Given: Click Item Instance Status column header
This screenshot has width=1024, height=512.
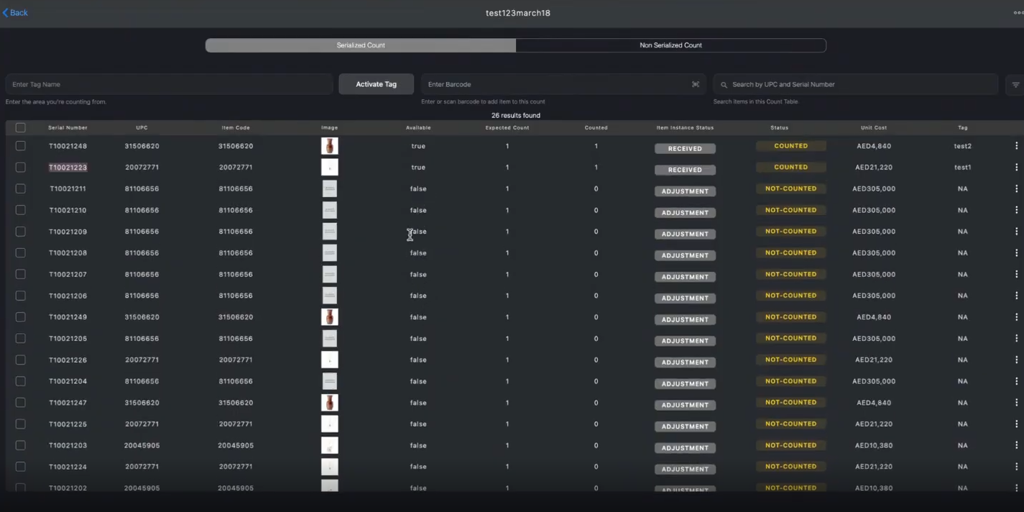Looking at the screenshot, I should pyautogui.click(x=685, y=128).
